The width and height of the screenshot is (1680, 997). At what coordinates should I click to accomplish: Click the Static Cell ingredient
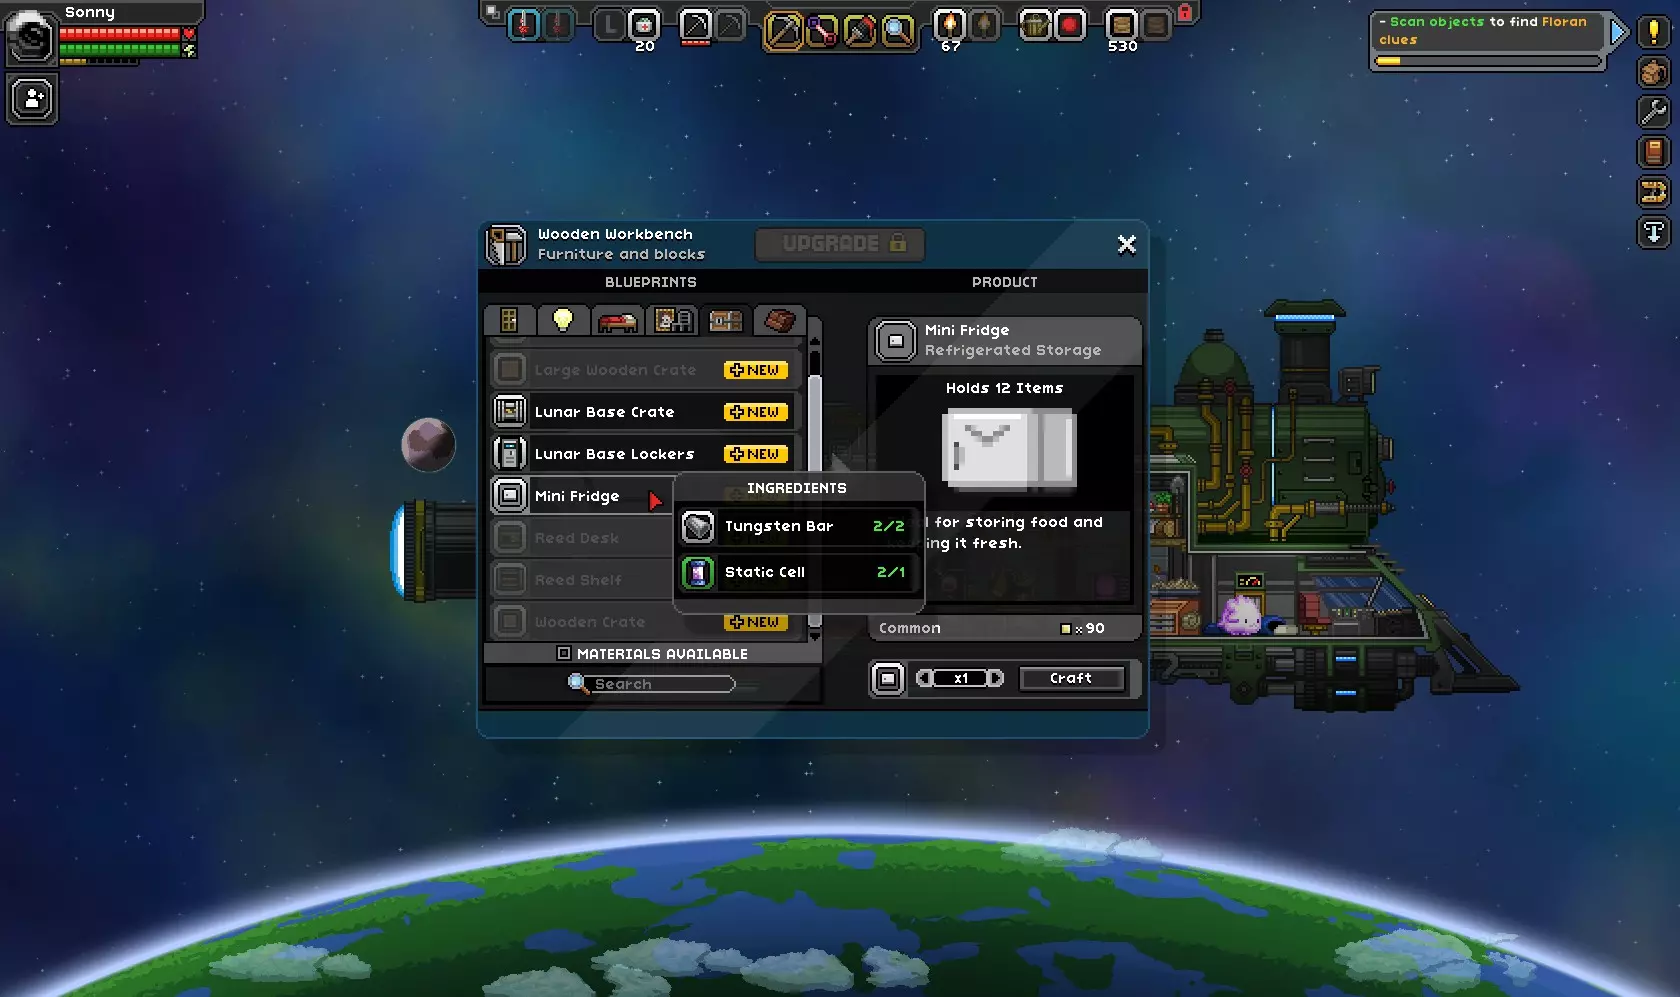click(x=797, y=572)
